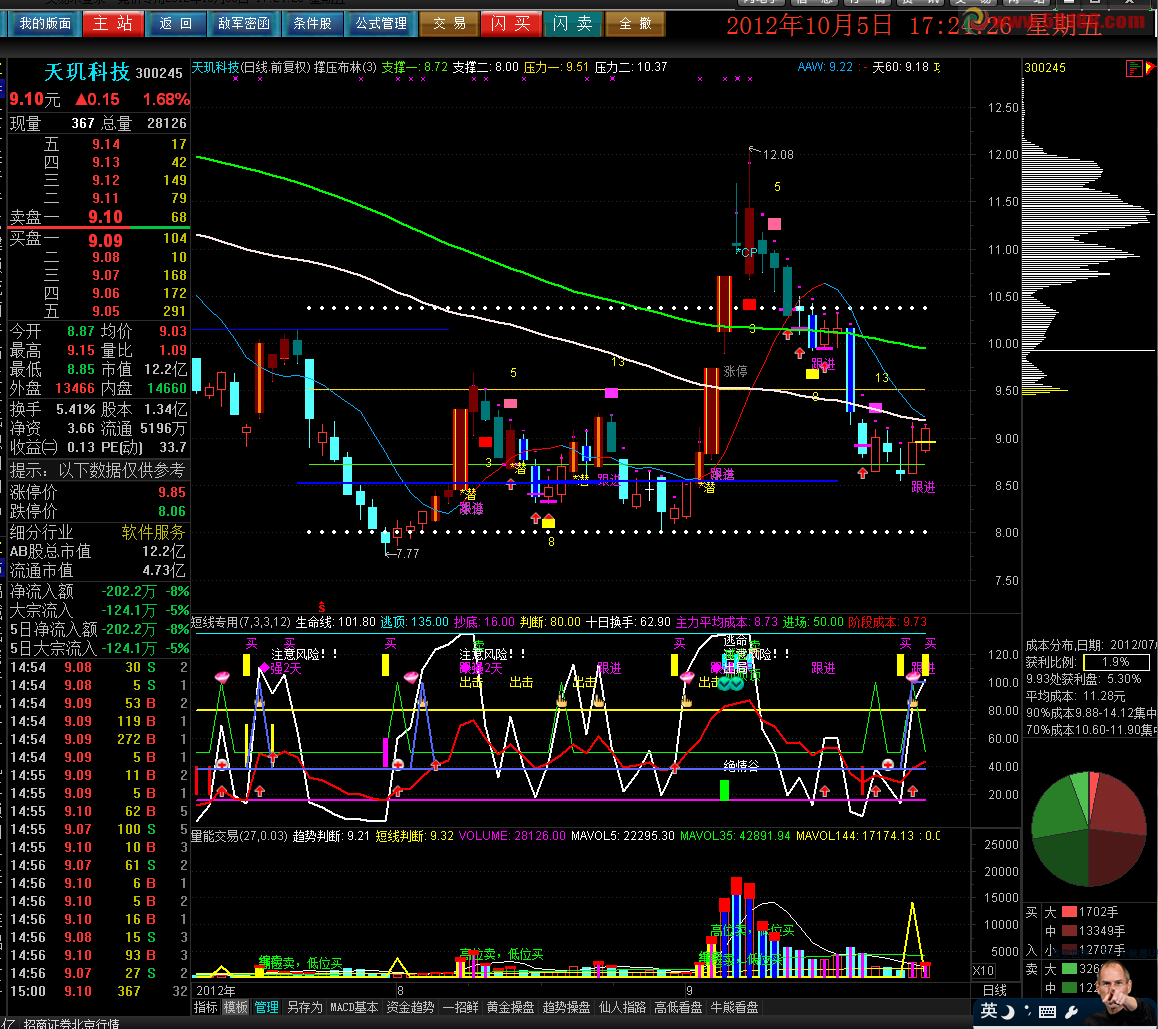This screenshot has width=1158, height=1029.
Task: Switch to the 仙人指路 template
Action: (623, 1008)
